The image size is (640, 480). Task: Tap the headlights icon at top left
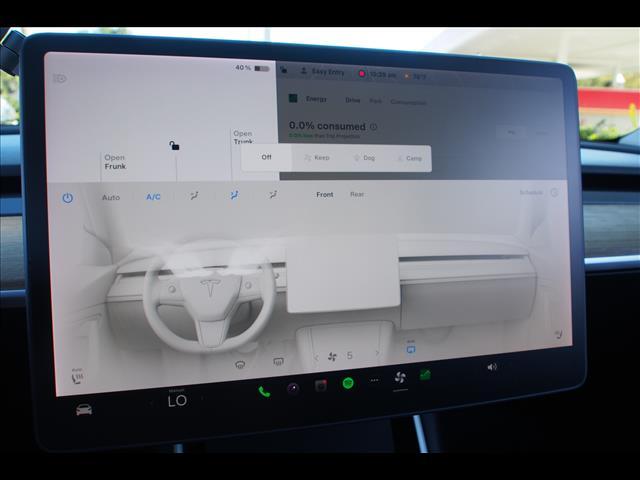[x=60, y=78]
